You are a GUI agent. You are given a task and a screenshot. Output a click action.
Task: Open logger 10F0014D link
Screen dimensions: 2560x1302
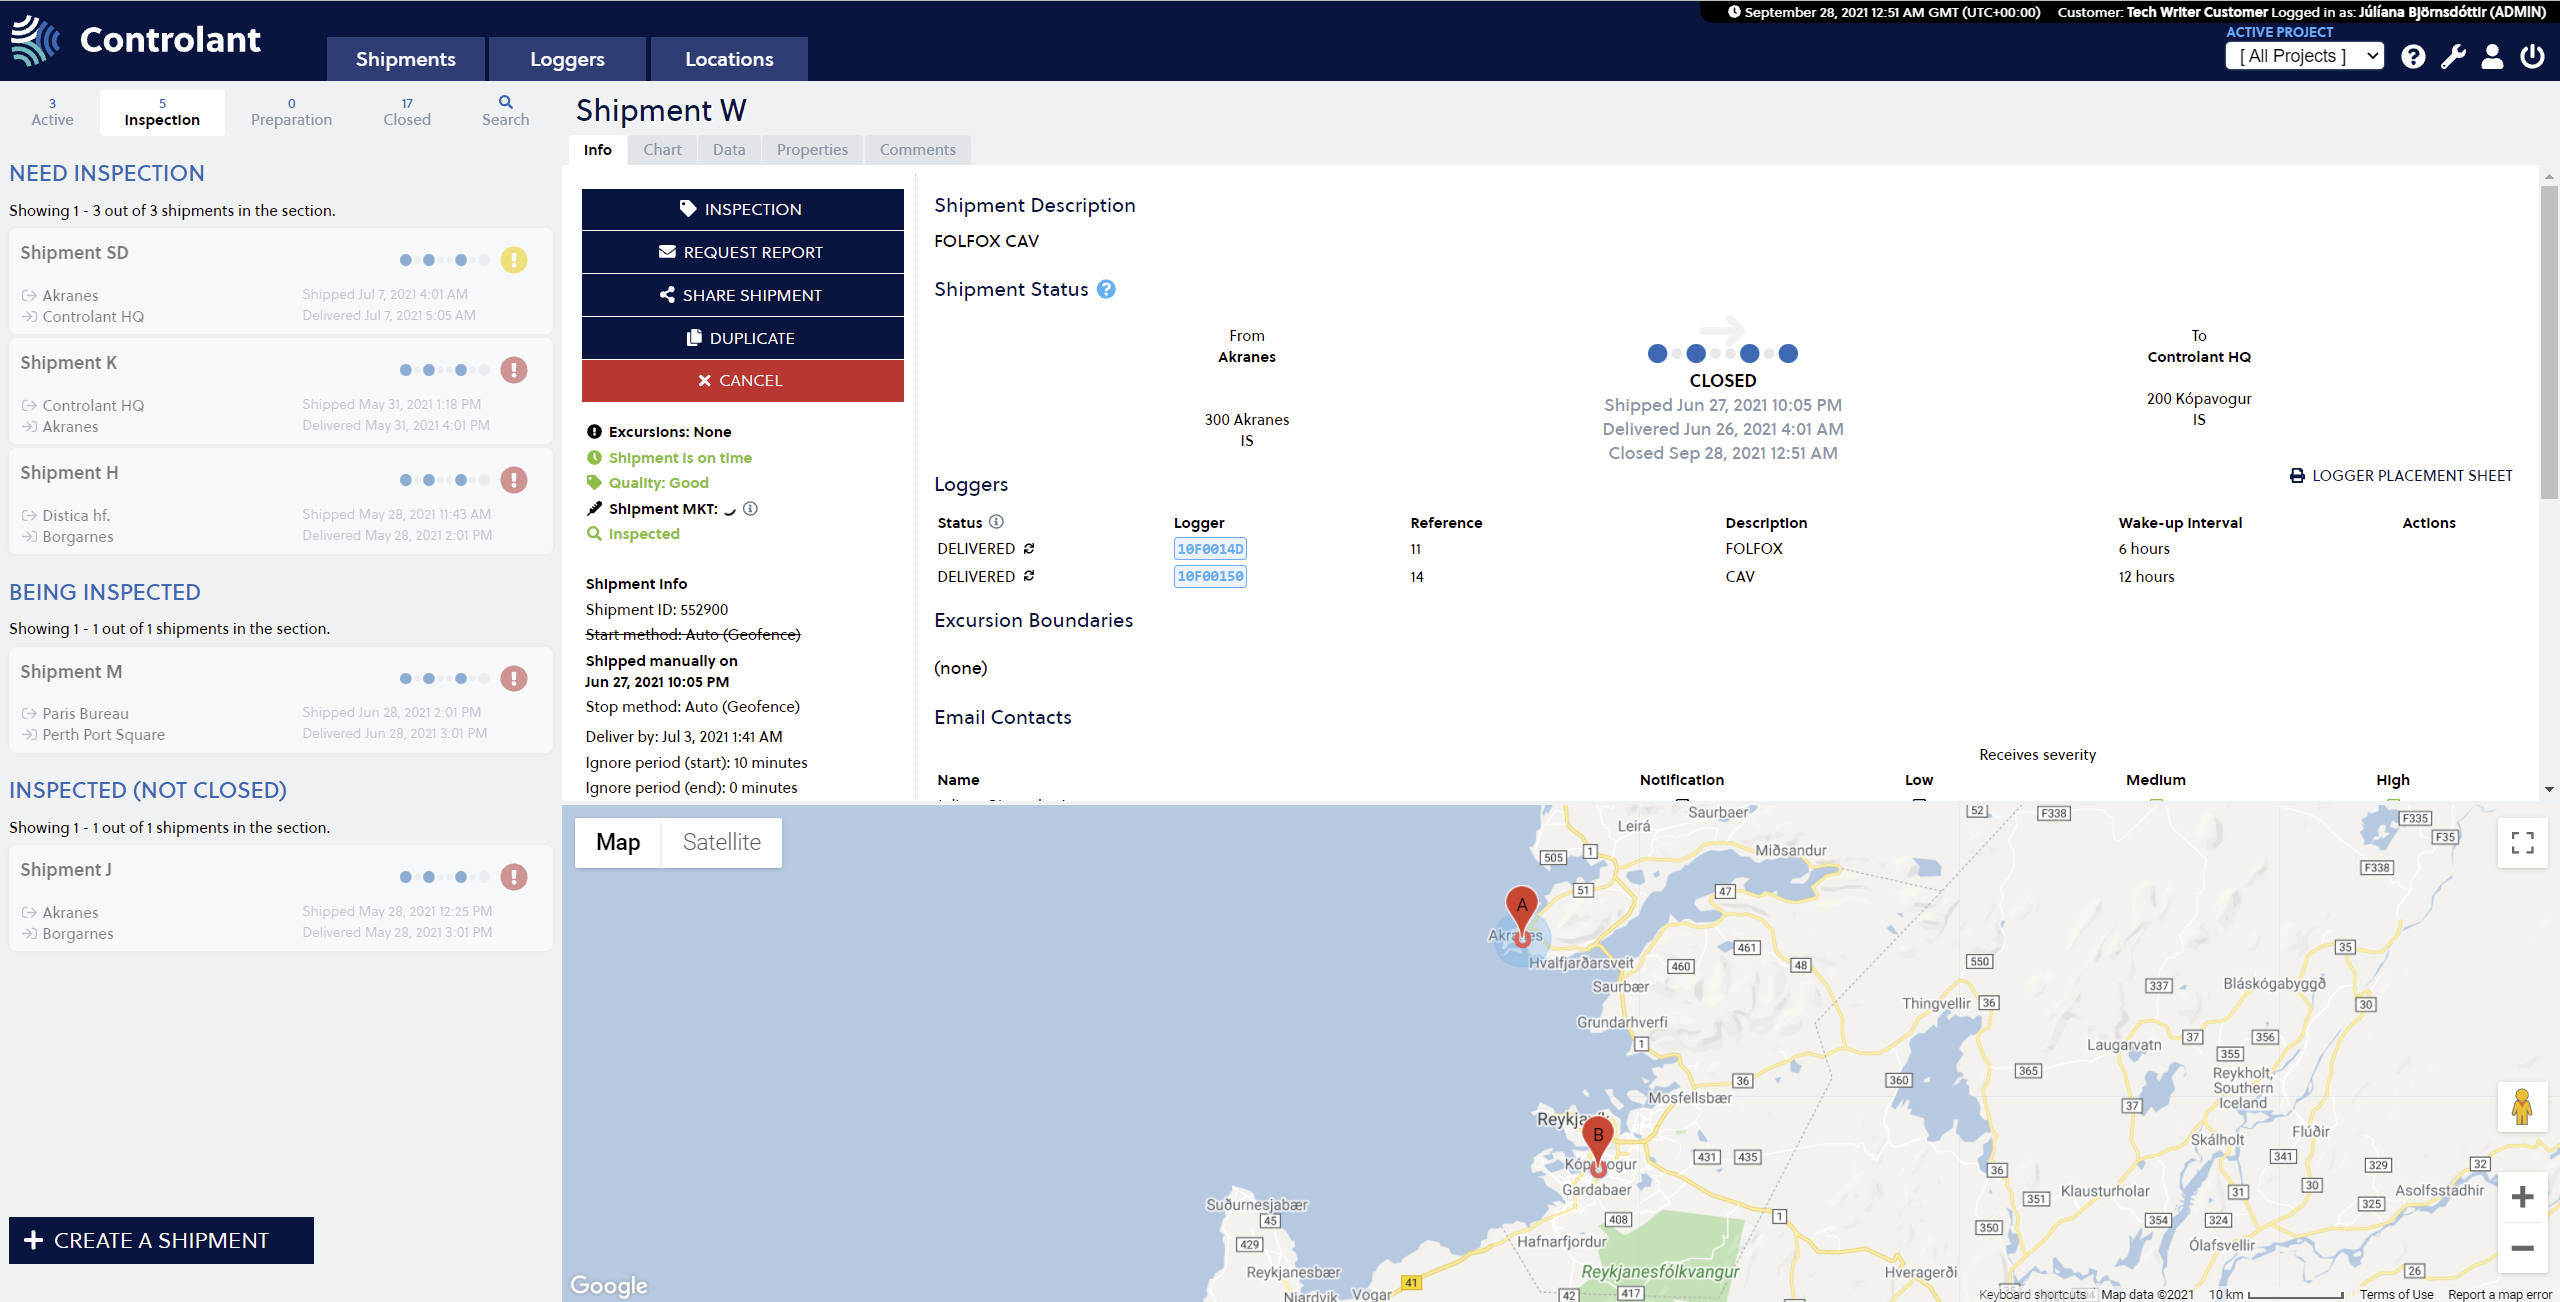[x=1210, y=549]
